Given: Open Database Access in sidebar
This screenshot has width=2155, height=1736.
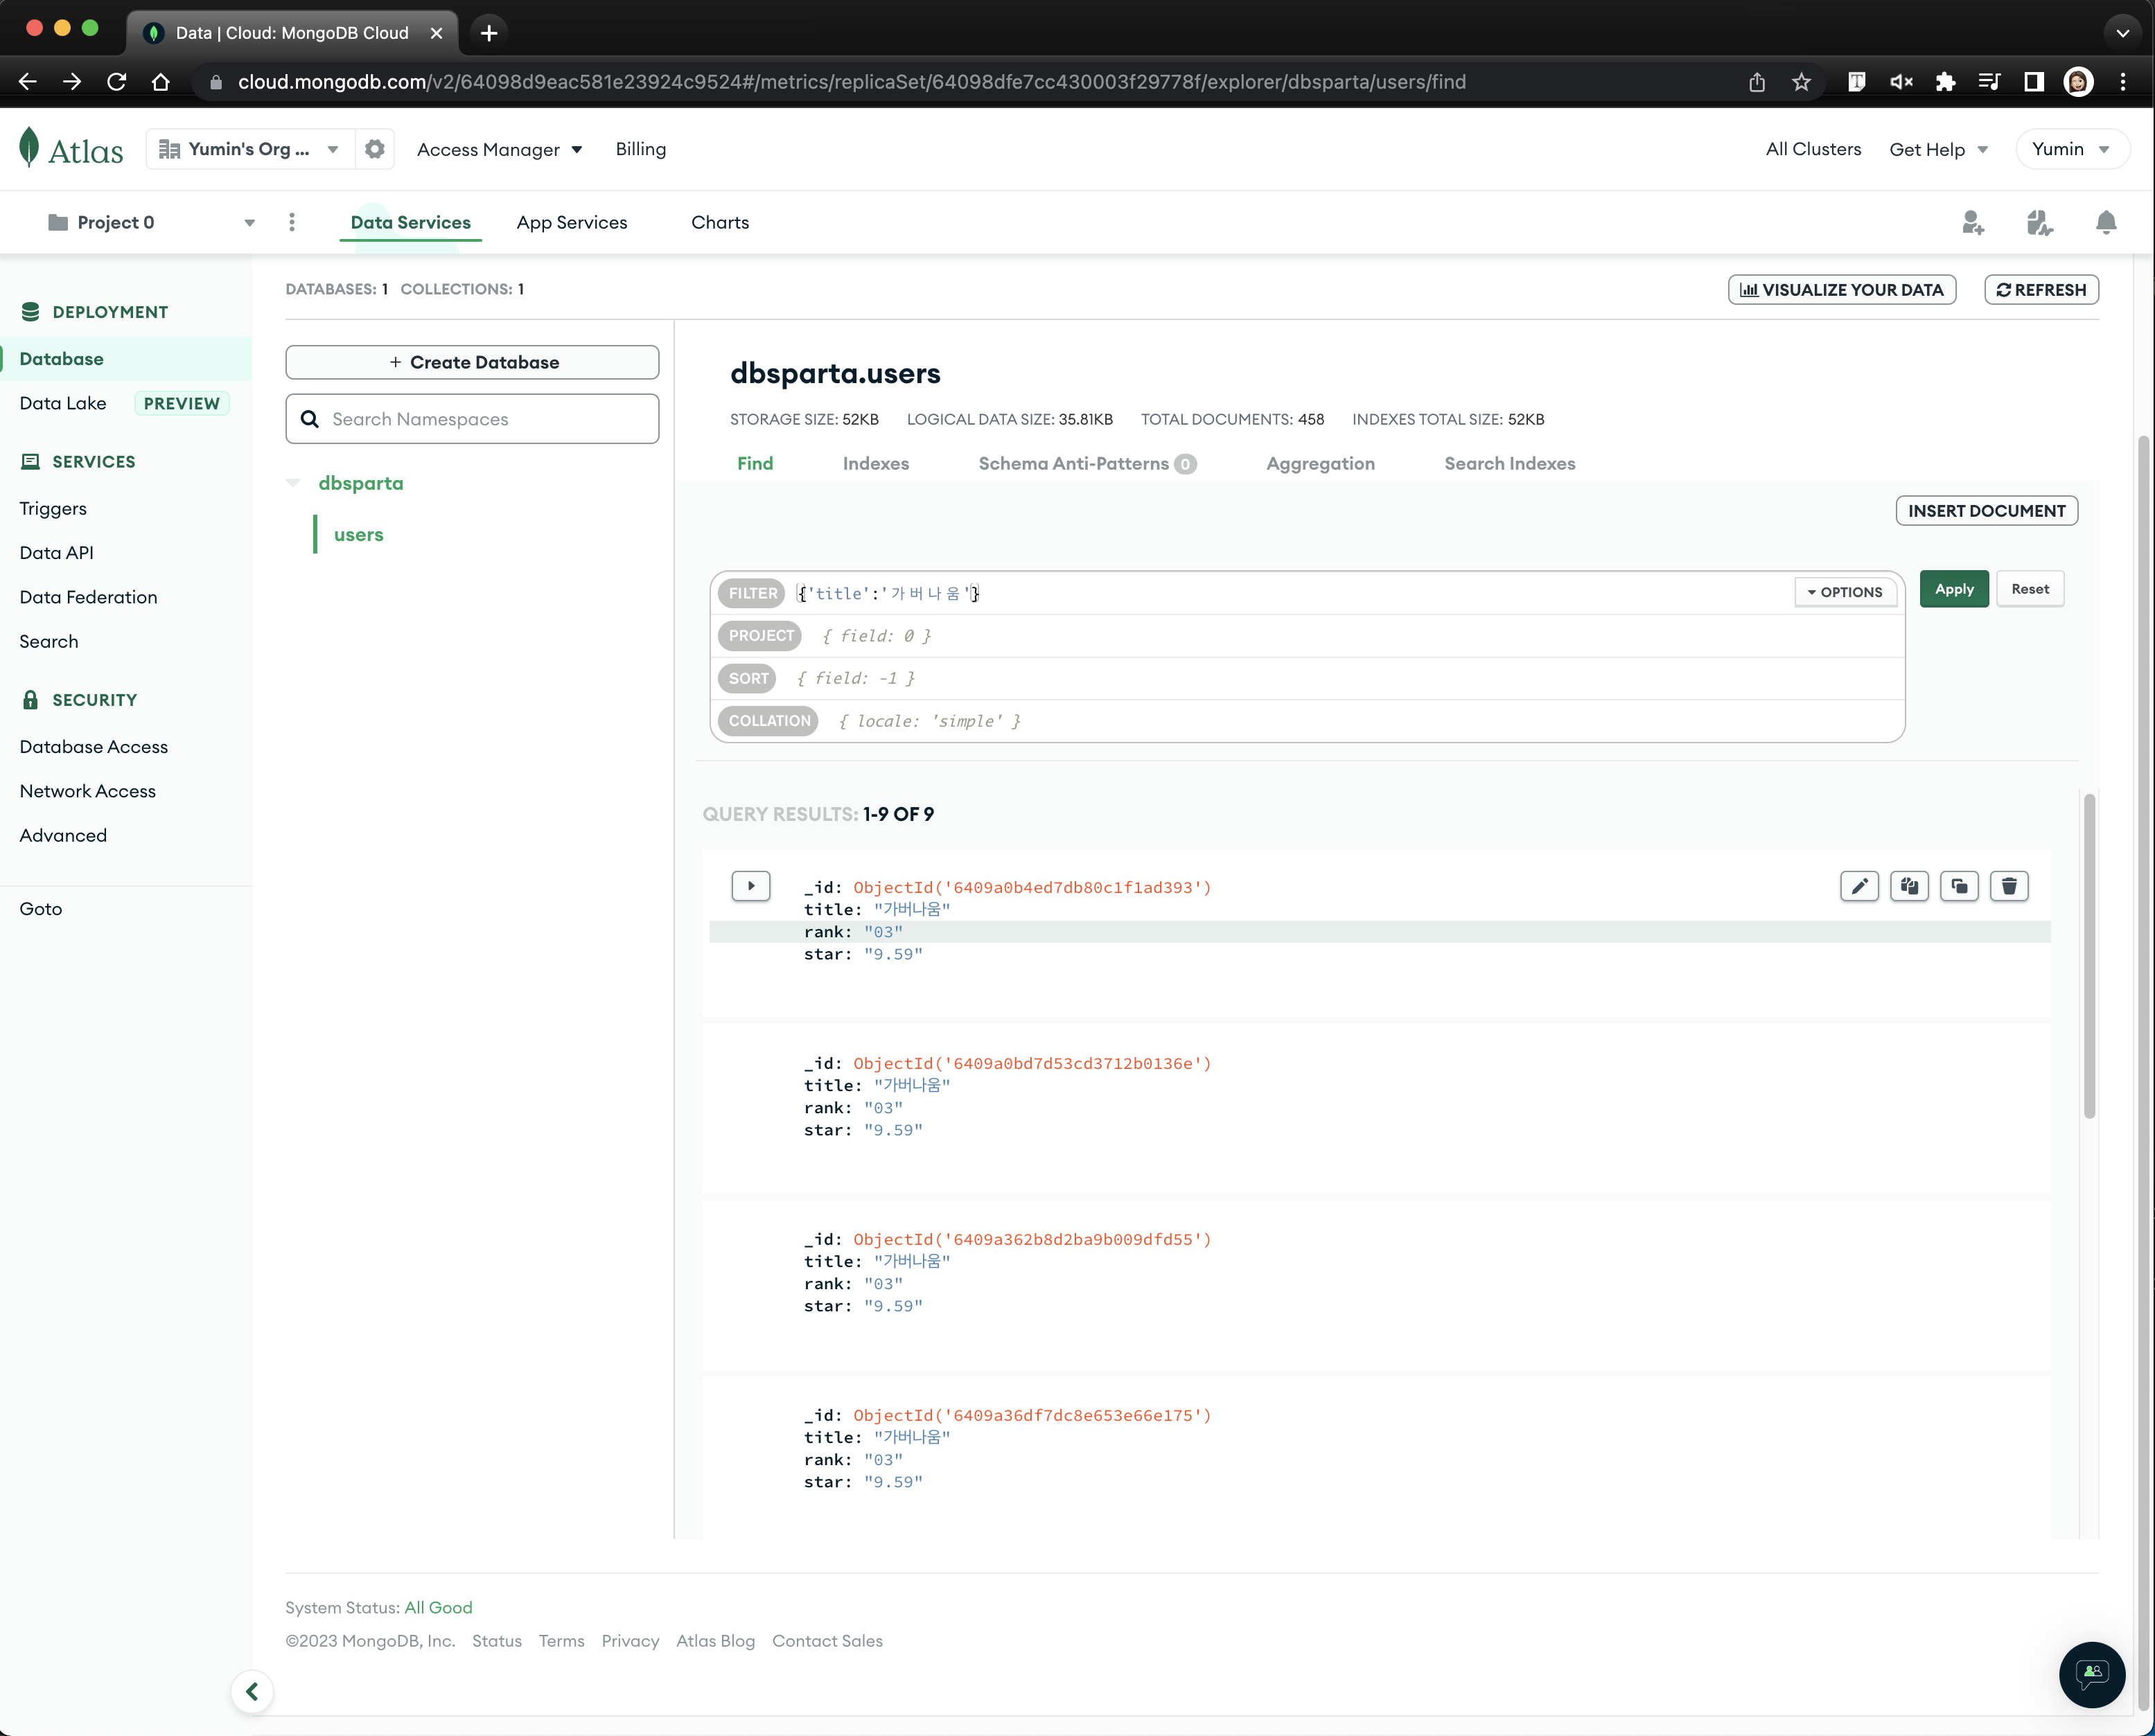Looking at the screenshot, I should [x=94, y=747].
